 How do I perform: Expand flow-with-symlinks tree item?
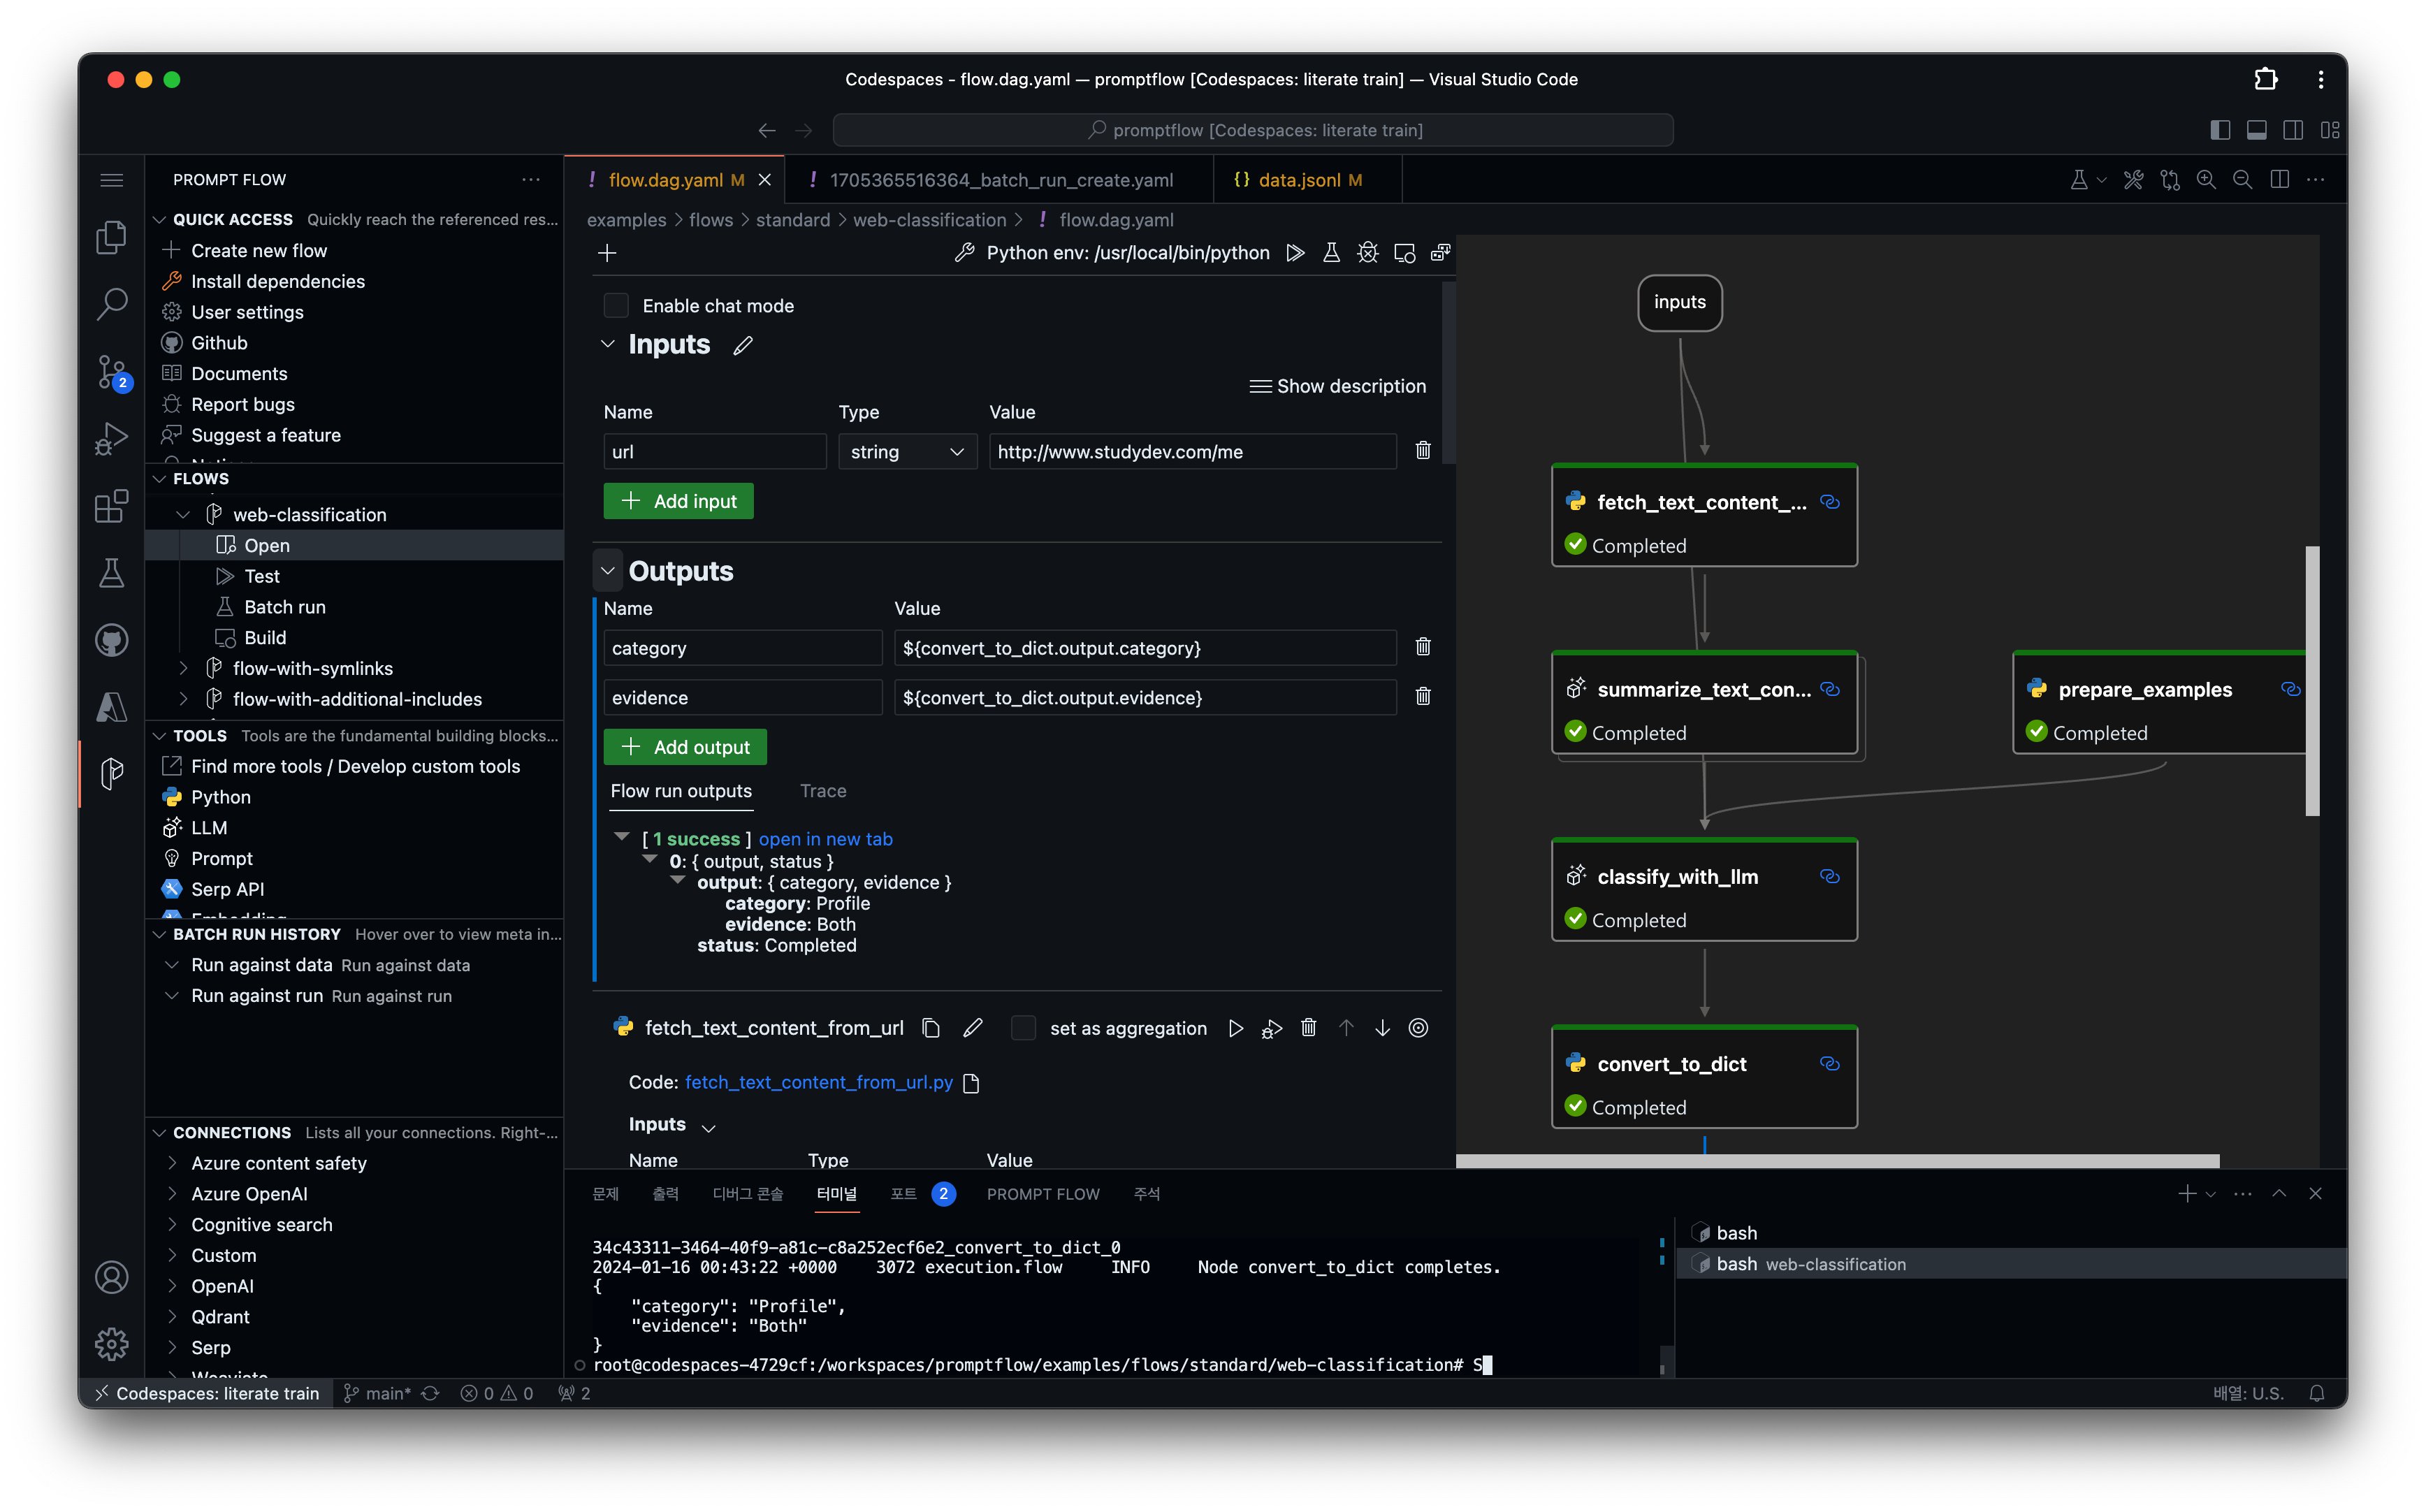(183, 668)
